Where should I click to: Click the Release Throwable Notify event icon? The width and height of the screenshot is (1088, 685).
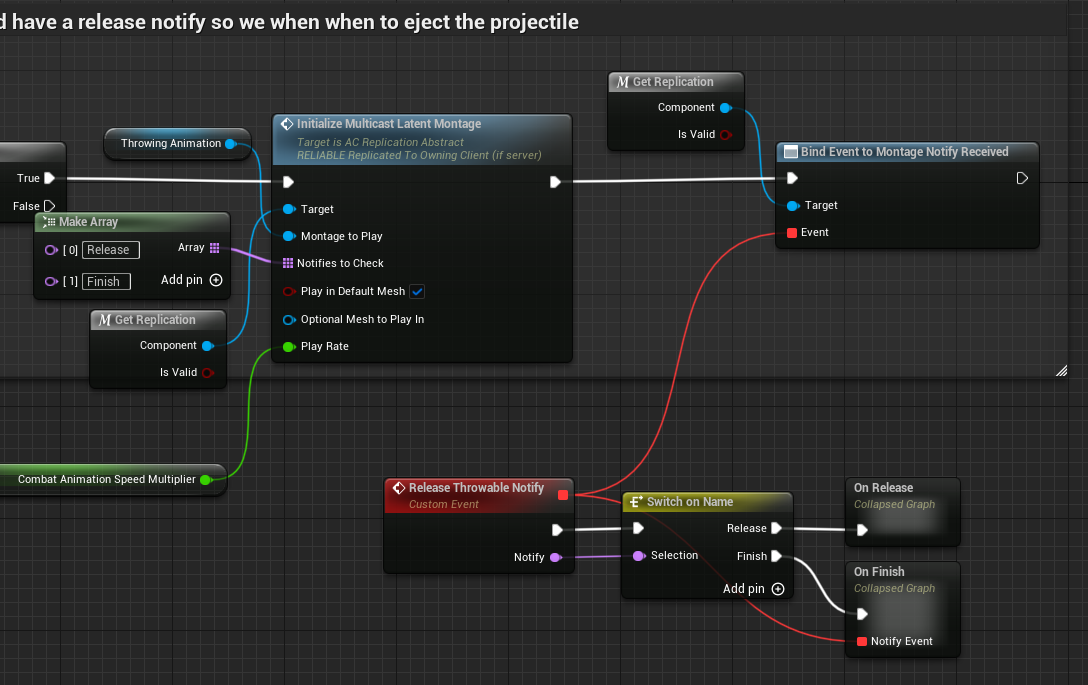pyautogui.click(x=398, y=488)
